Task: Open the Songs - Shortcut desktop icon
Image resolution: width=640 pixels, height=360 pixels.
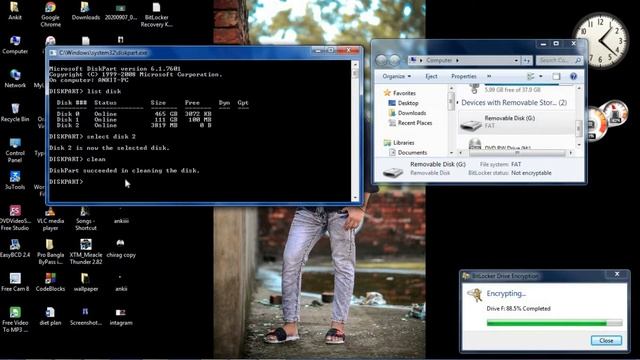Action: 85,218
